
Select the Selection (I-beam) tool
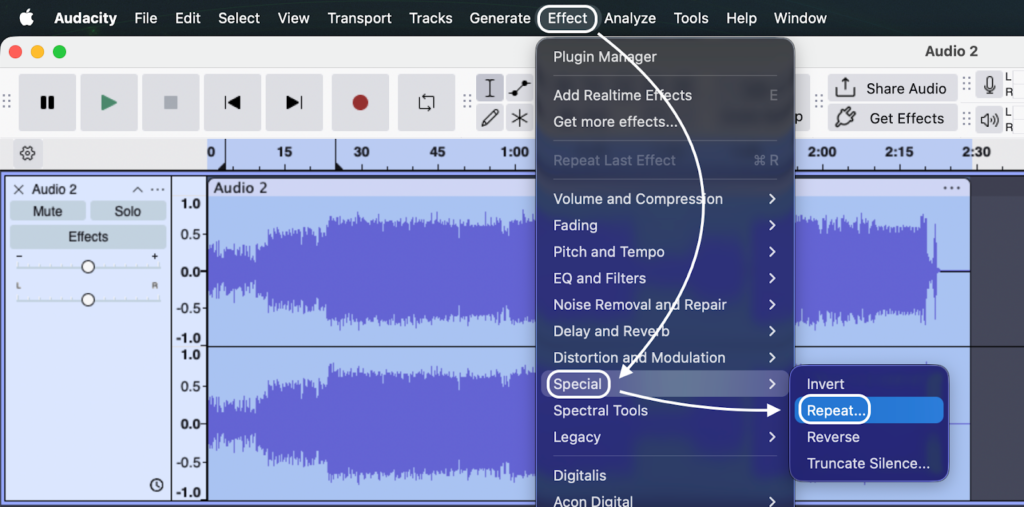[x=490, y=88]
